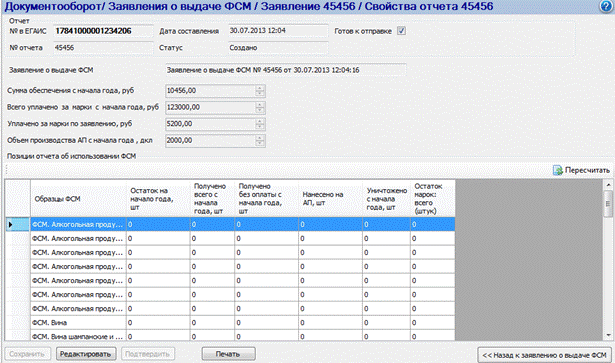
Task: Click Получено без оплаты column header
Action: [267, 199]
